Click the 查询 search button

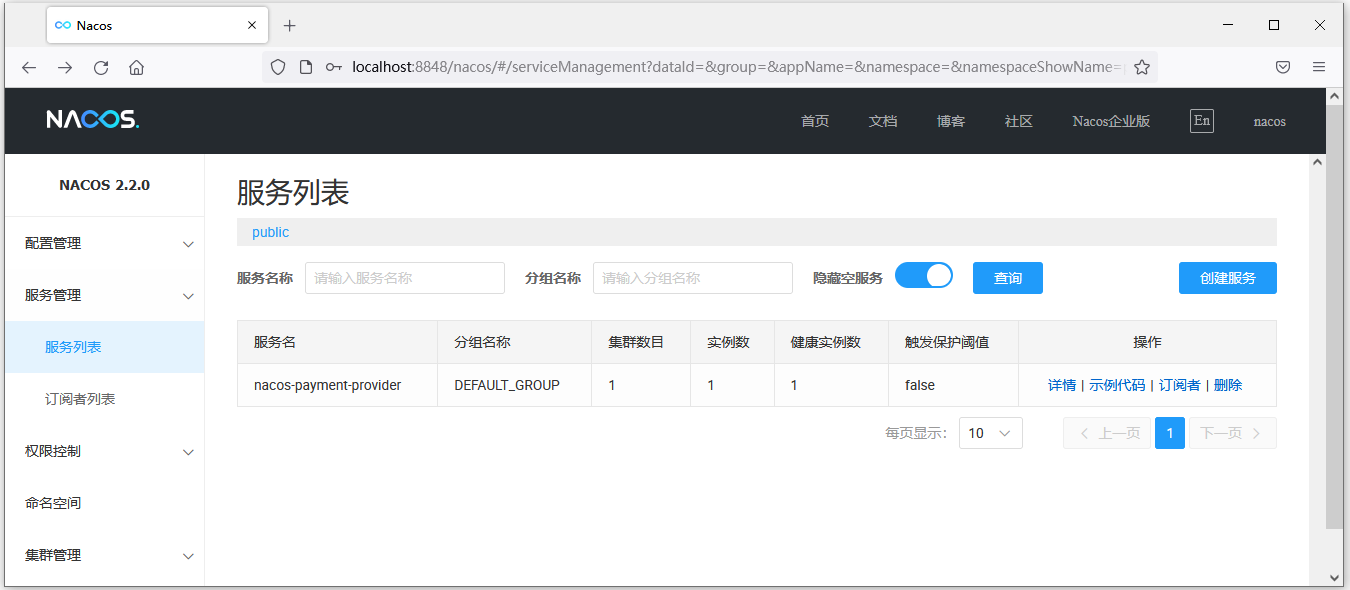[x=1008, y=278]
